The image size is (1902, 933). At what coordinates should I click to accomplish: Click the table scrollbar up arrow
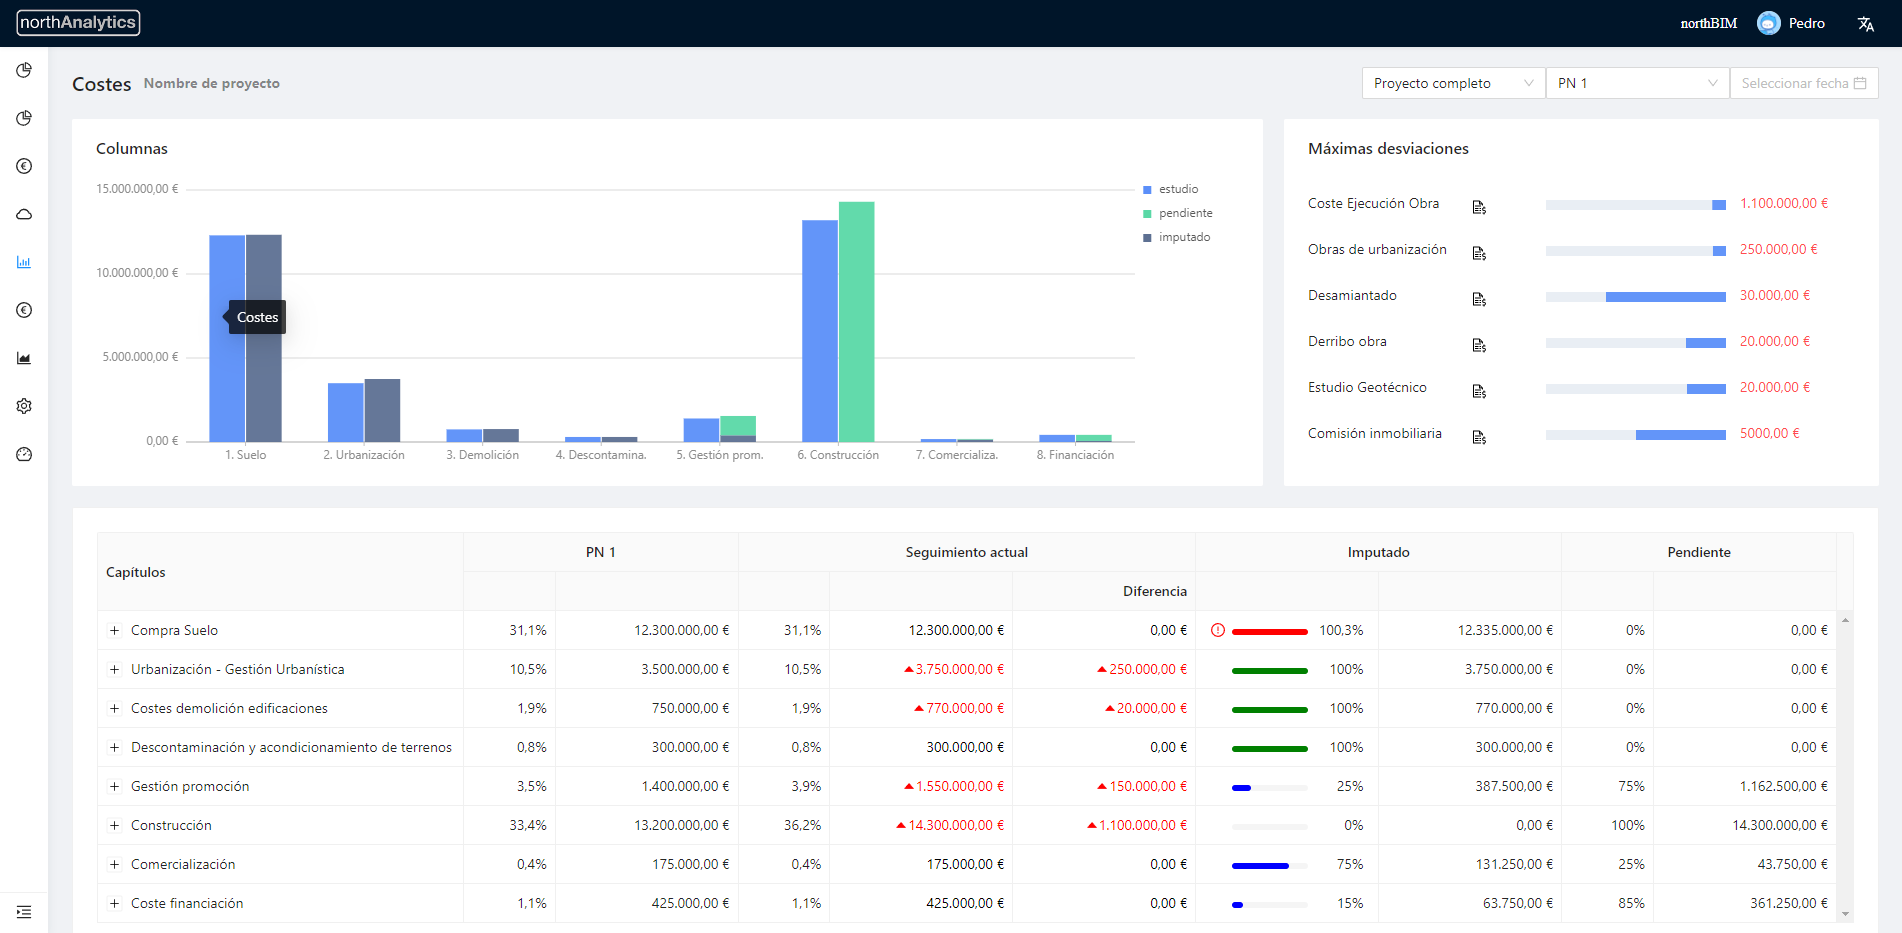(x=1845, y=620)
